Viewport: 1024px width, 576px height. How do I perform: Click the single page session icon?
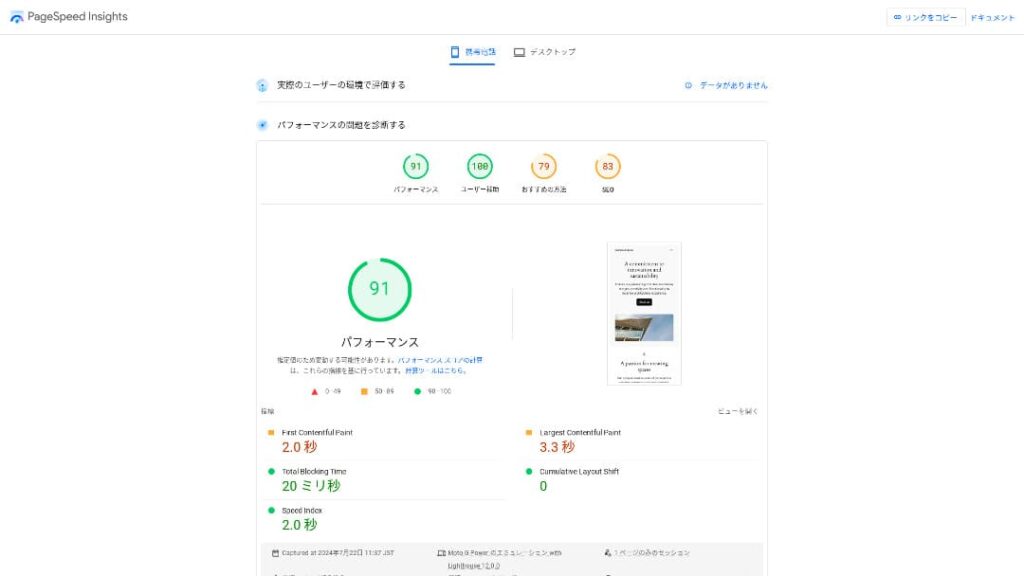[x=608, y=553]
